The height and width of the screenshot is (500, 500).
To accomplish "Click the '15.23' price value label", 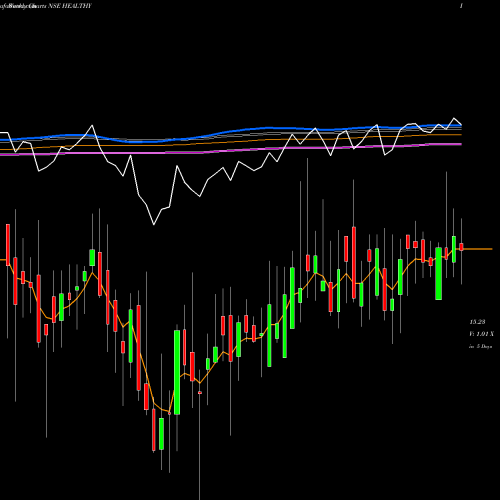I will point(477,322).
